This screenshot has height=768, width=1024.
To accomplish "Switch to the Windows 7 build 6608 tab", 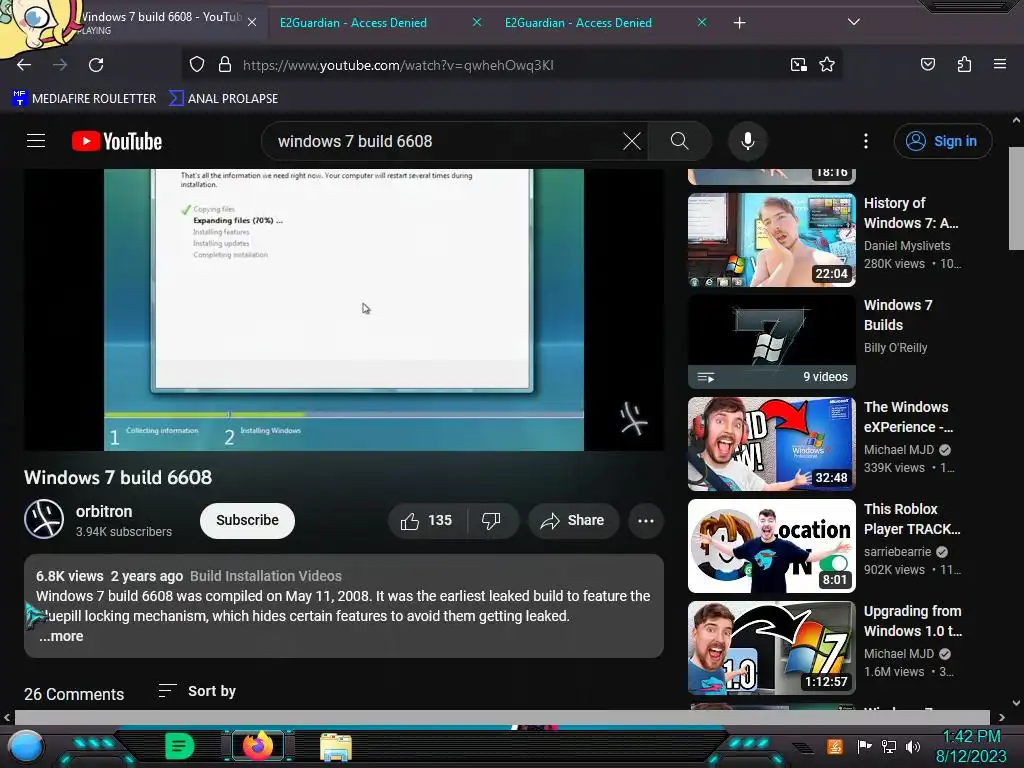I will [161, 22].
